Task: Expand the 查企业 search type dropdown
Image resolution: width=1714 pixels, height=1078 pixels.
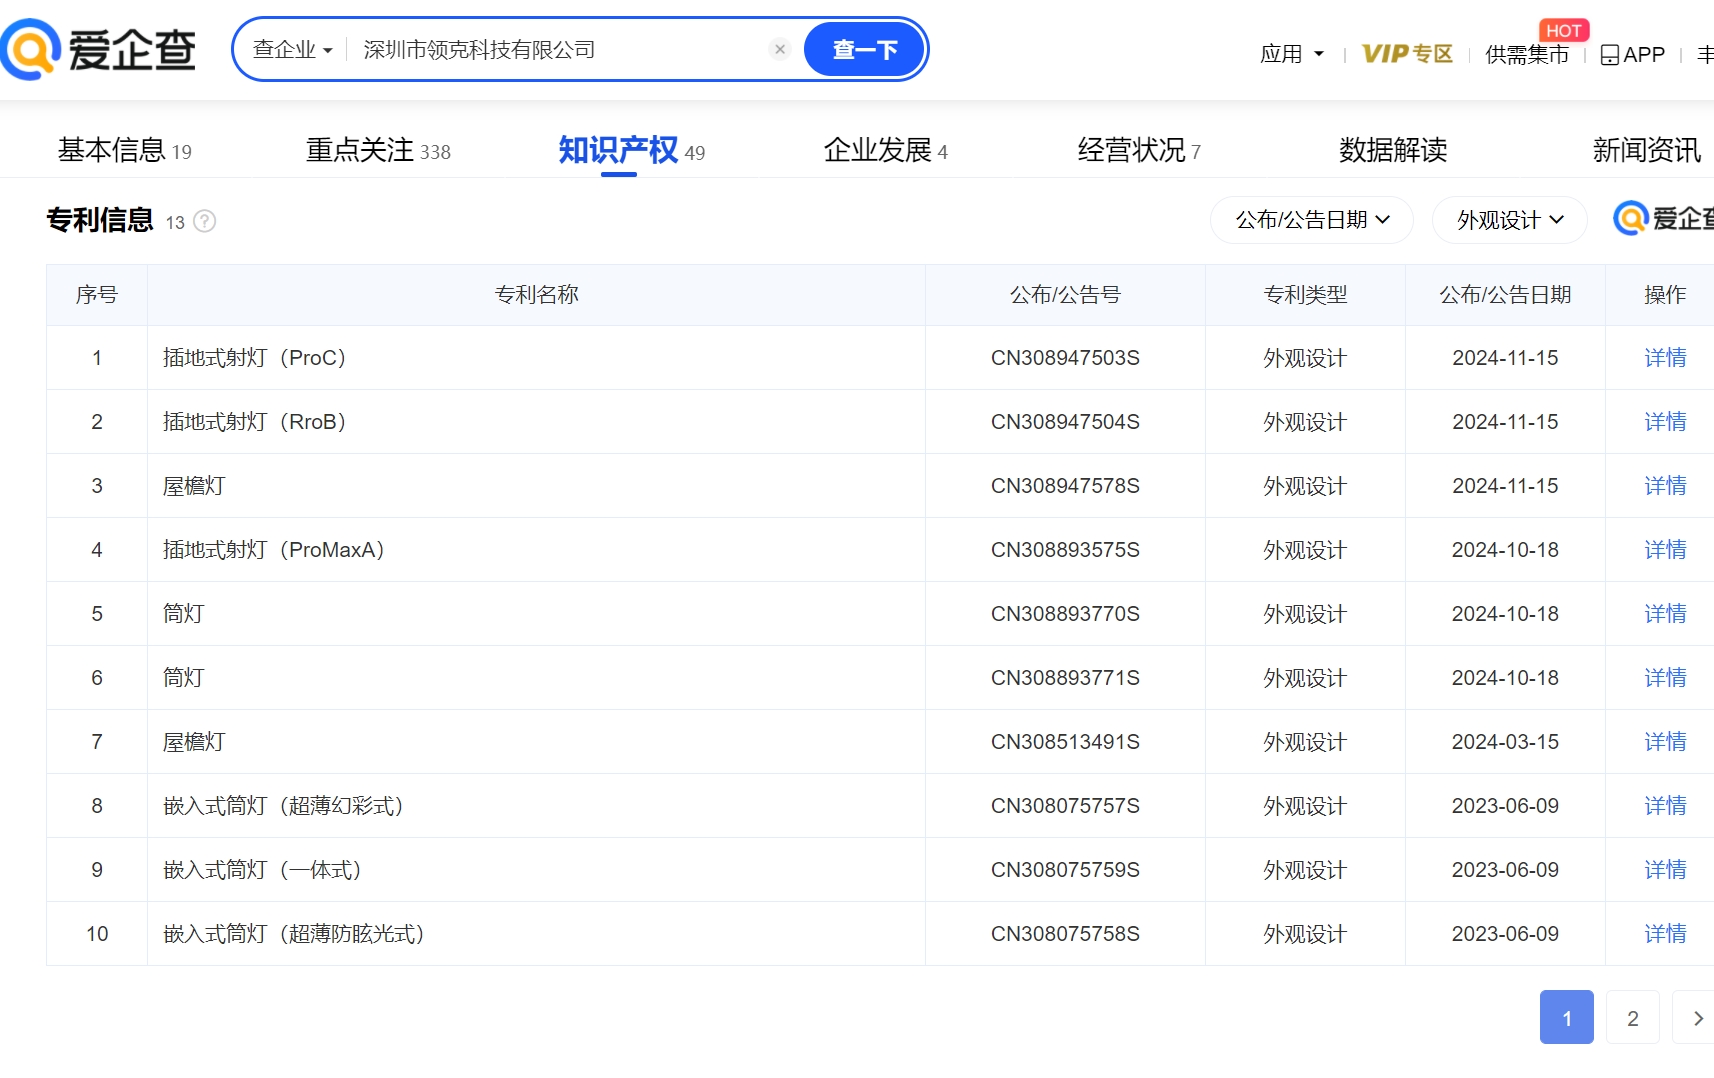Action: (x=292, y=50)
